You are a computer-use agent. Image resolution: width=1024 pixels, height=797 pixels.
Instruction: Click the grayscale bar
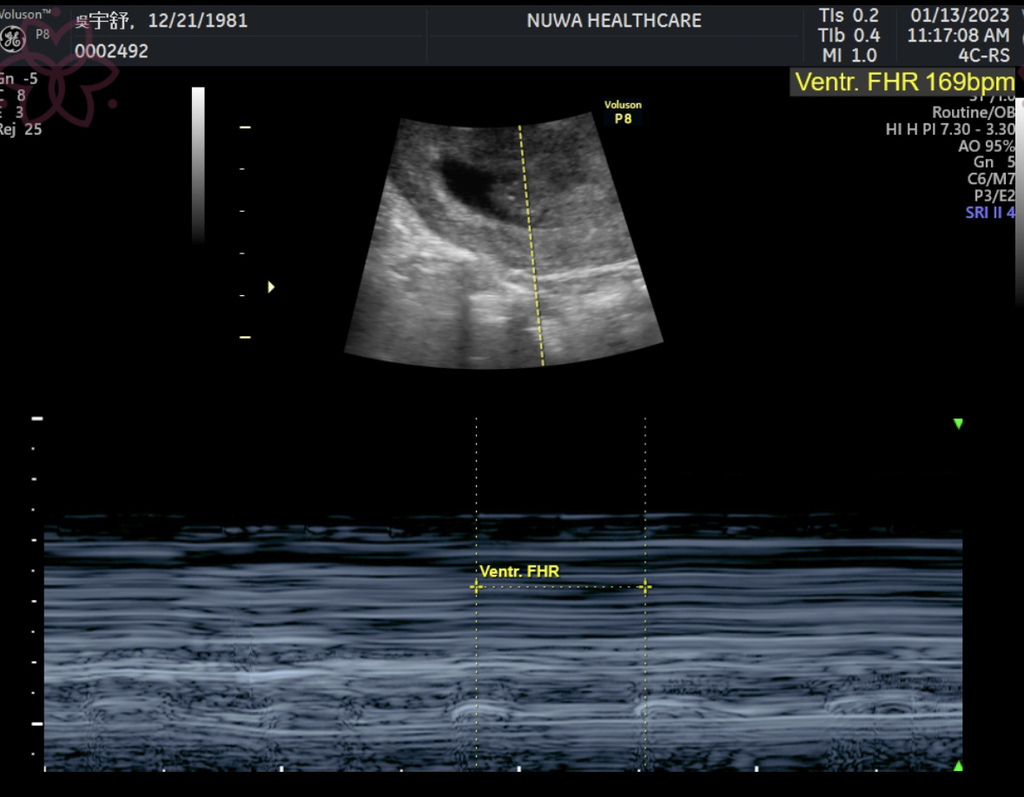(x=198, y=165)
